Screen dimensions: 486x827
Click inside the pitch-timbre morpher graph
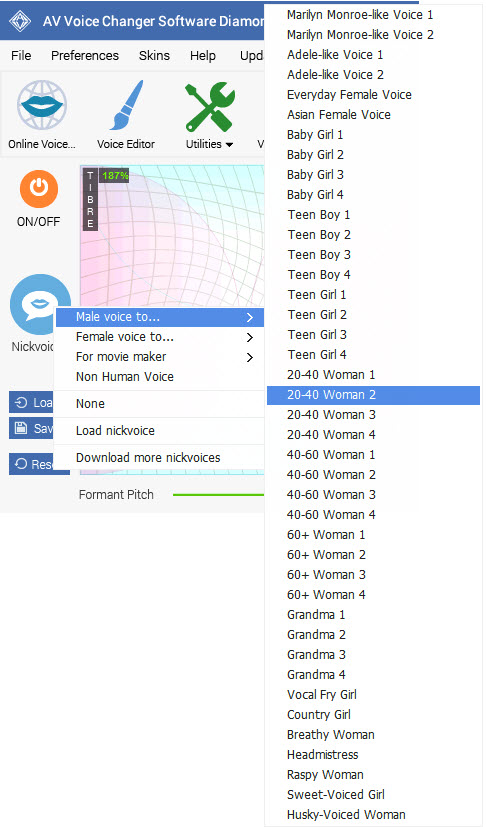pos(174,237)
